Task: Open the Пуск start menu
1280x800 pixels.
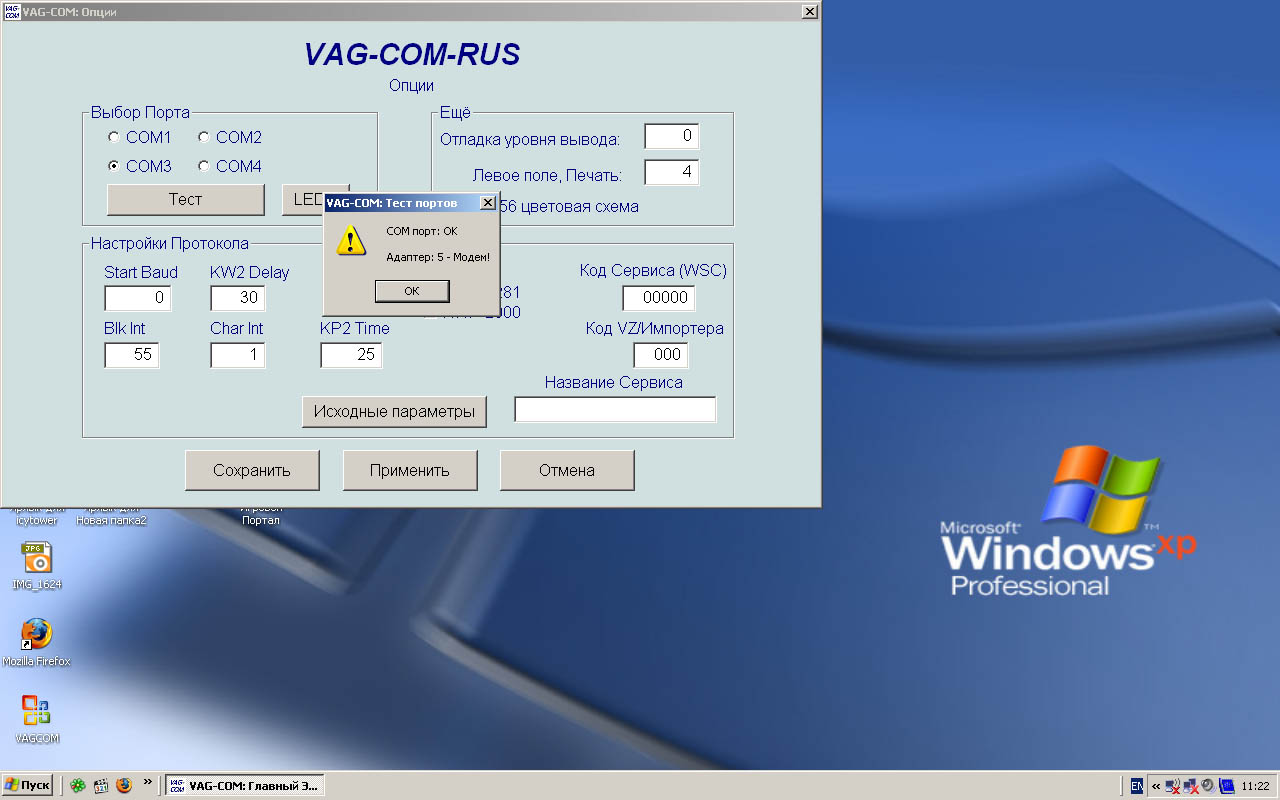Action: click(28, 785)
